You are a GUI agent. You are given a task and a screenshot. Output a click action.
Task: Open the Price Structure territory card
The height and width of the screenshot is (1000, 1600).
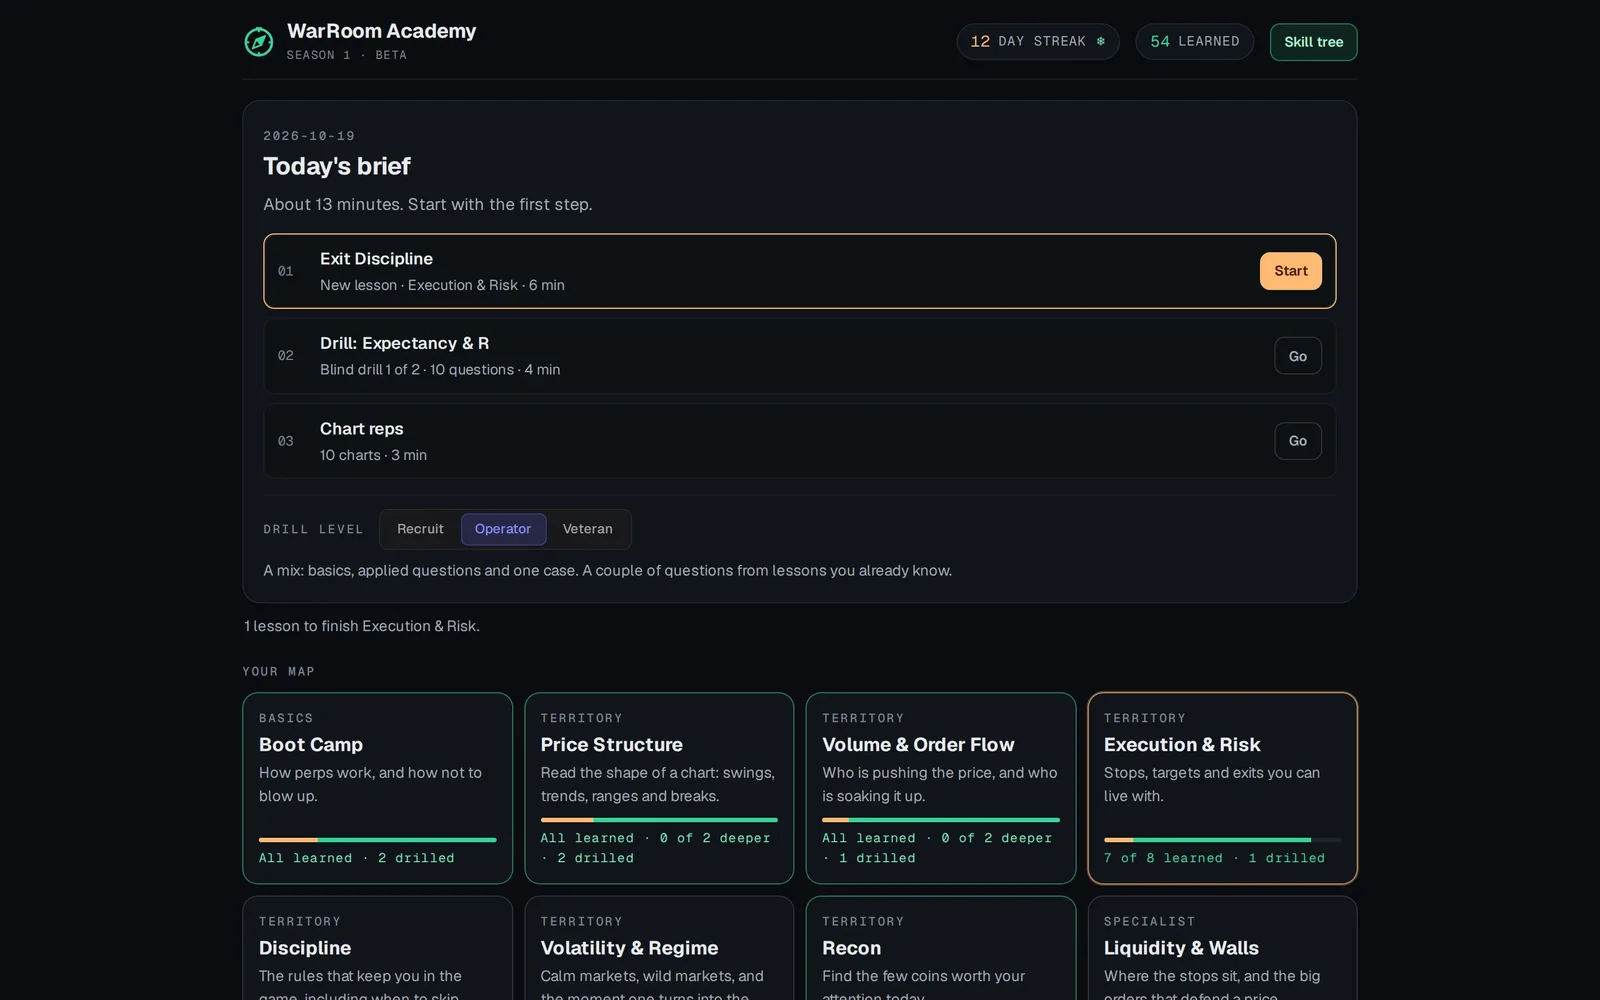(659, 788)
